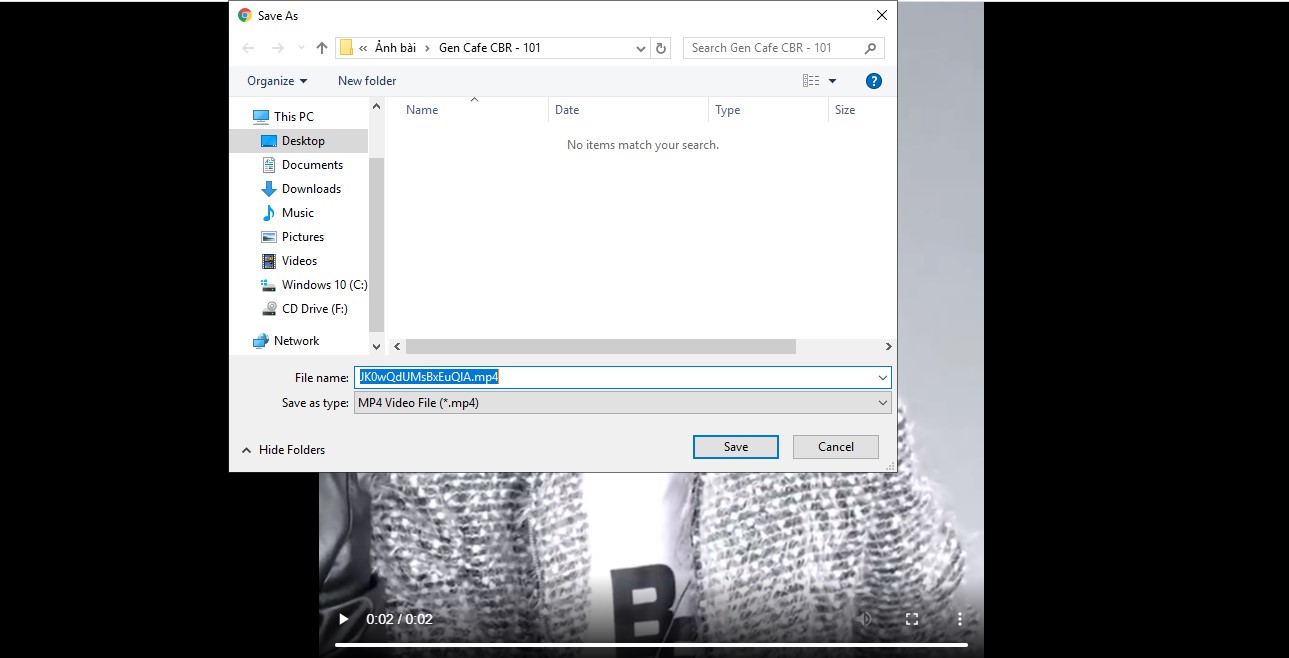Image resolution: width=1289 pixels, height=658 pixels.
Task: Toggle fullscreen mode on the video player
Action: (x=911, y=619)
